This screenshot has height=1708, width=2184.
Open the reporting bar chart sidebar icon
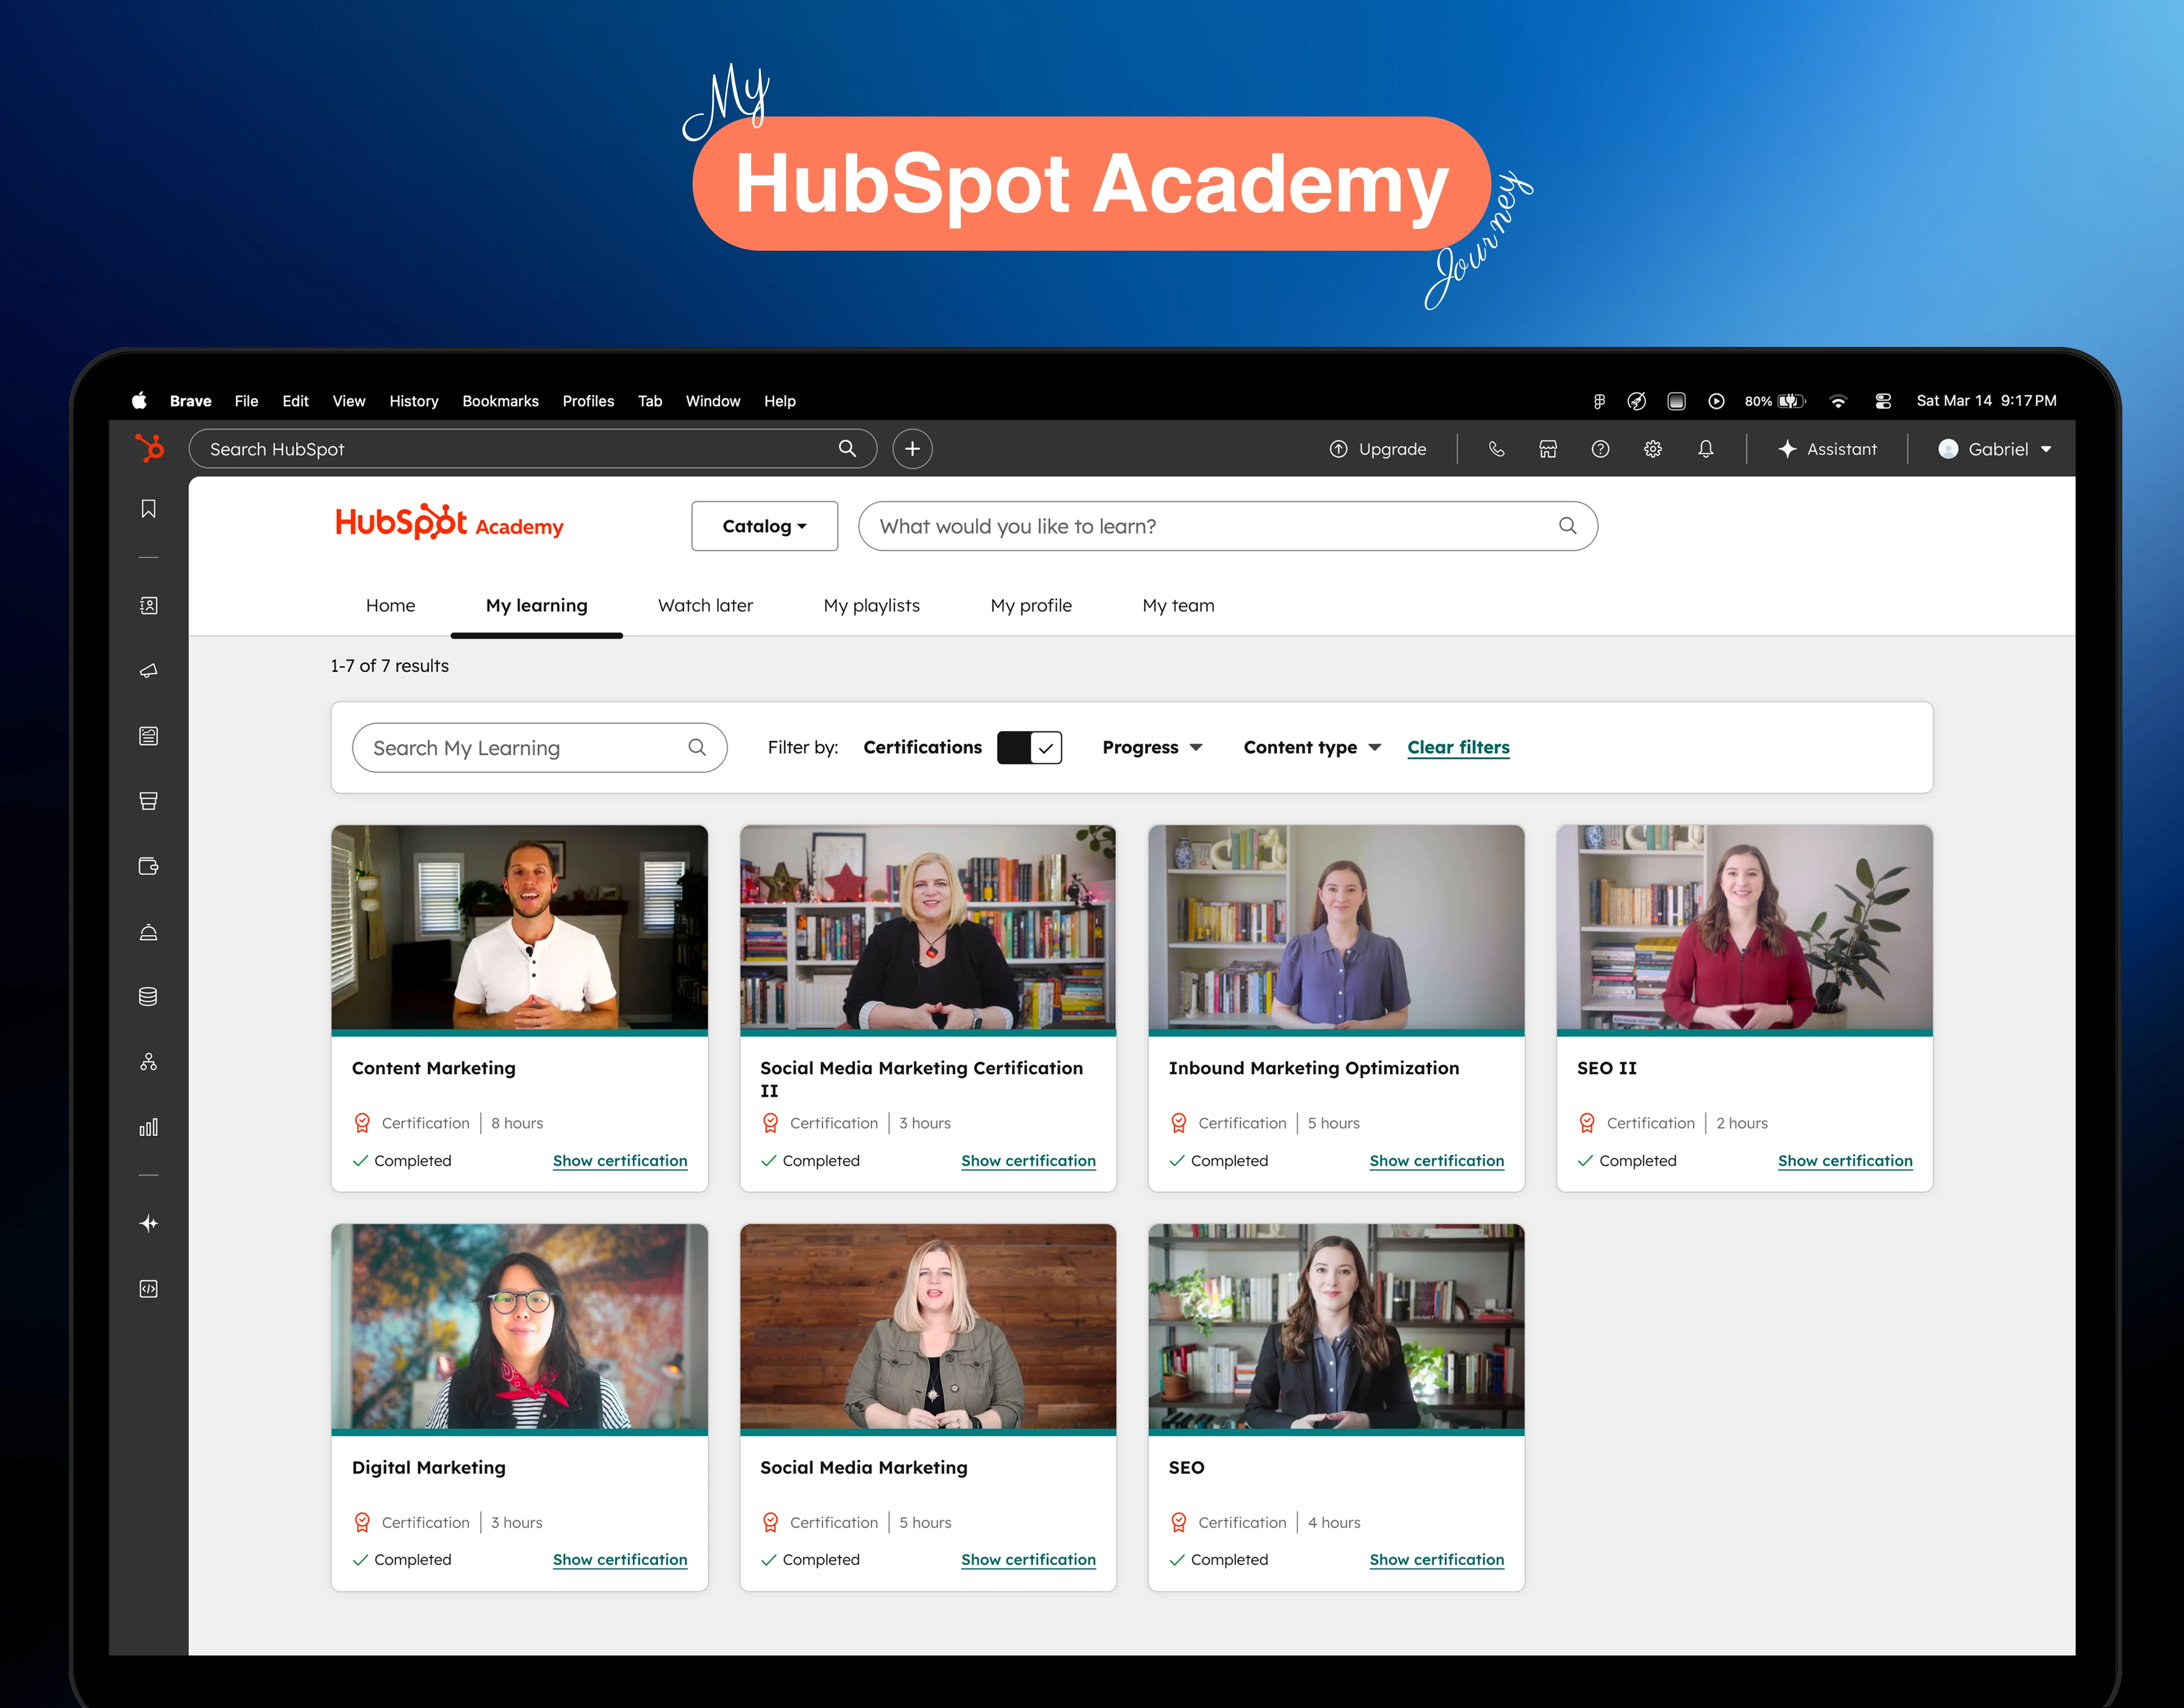(x=148, y=1127)
